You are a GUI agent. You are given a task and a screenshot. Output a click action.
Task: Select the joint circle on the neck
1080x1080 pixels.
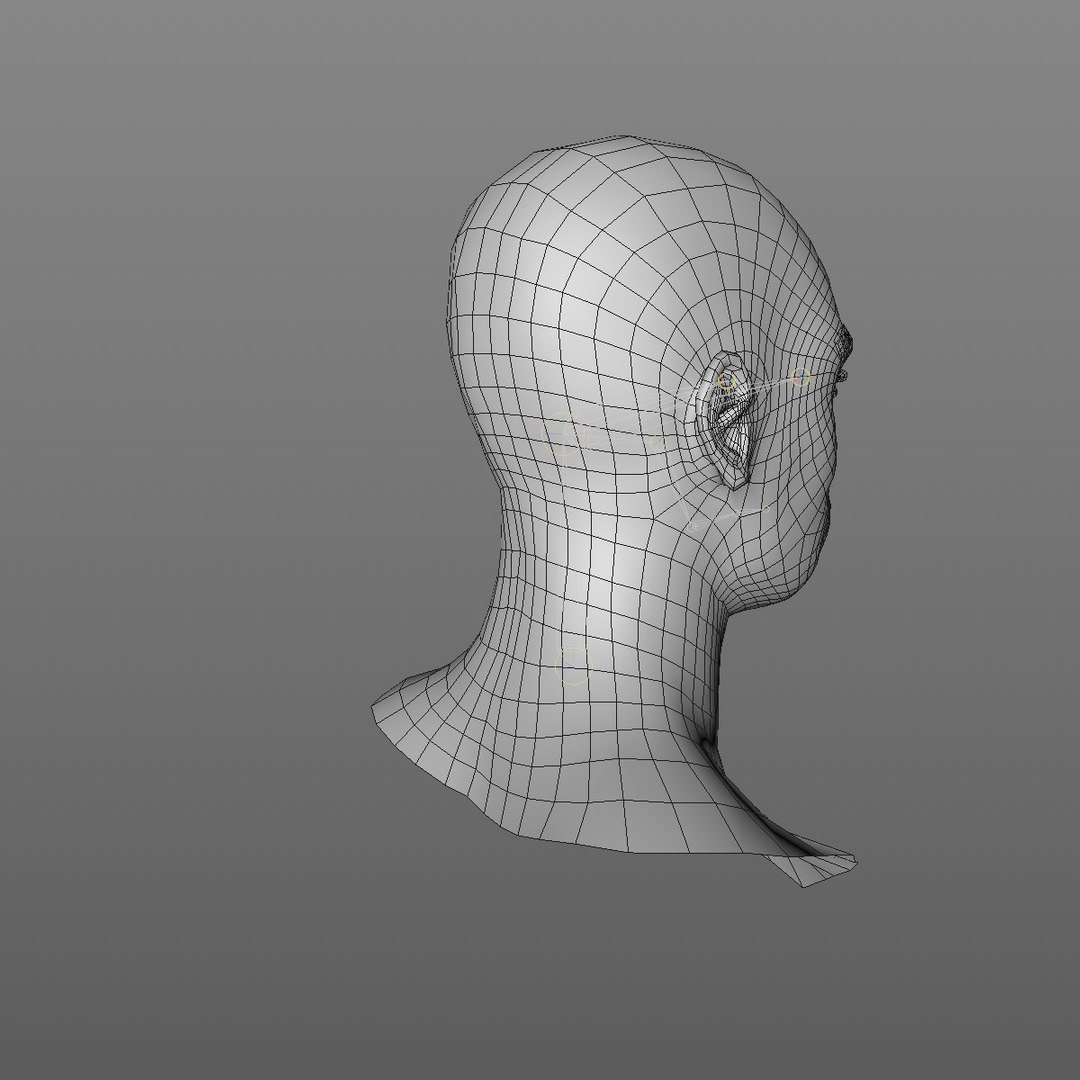click(x=573, y=665)
